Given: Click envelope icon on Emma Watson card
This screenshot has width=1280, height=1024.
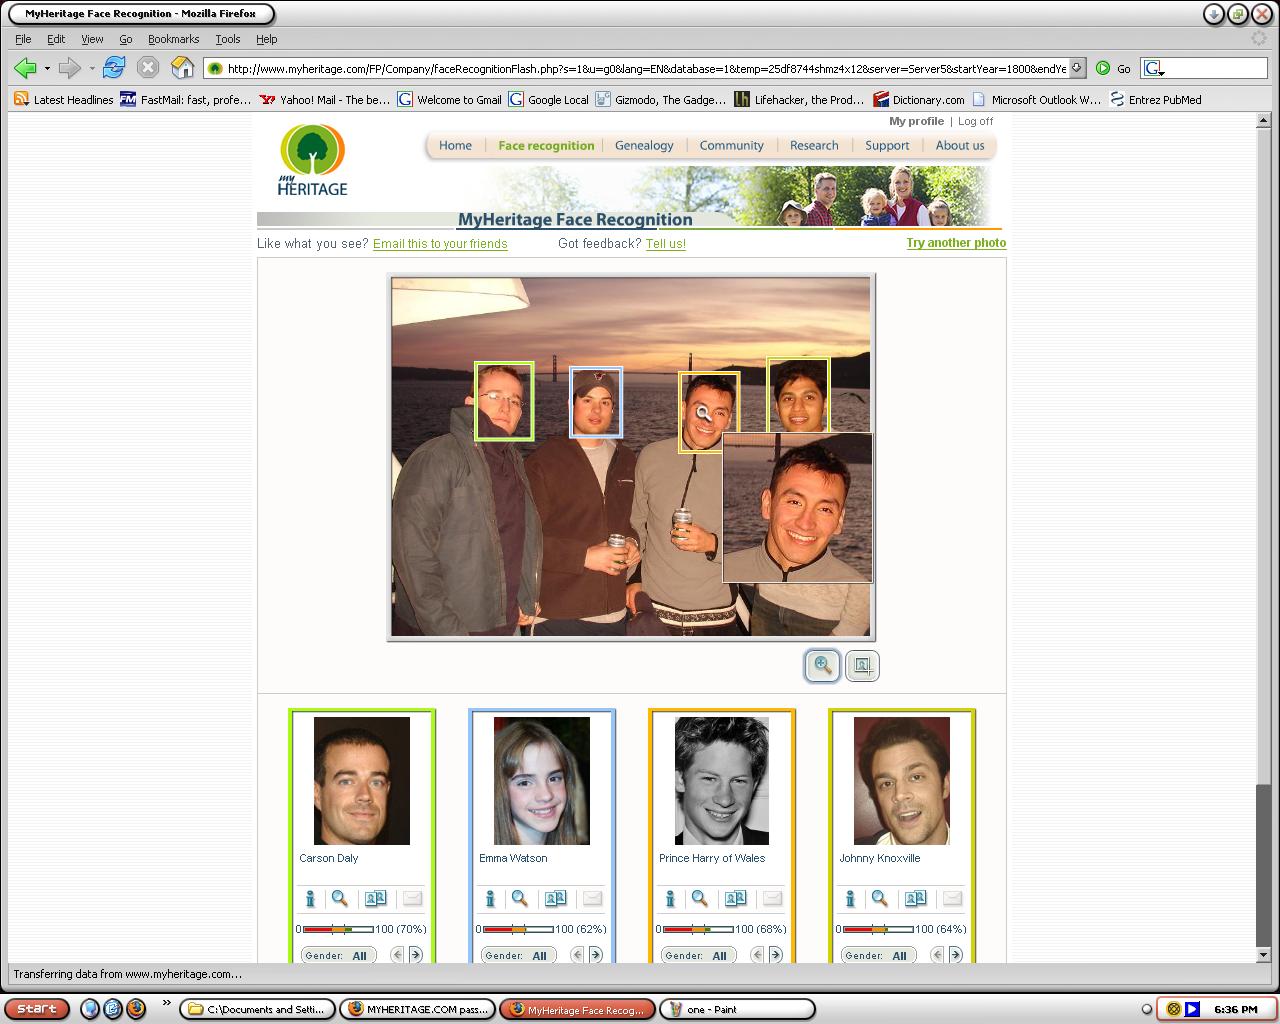Looking at the screenshot, I should (592, 898).
